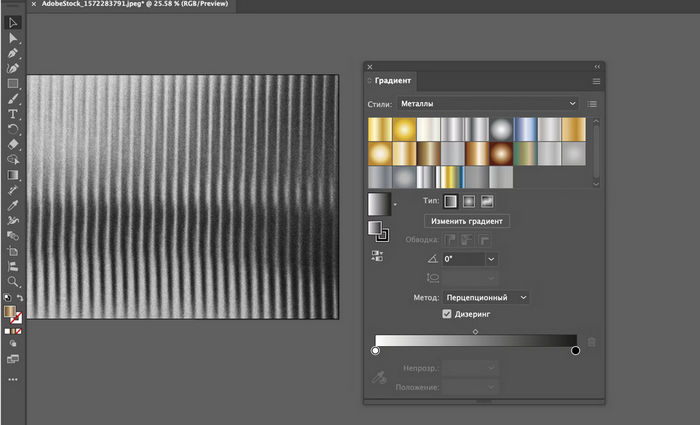The width and height of the screenshot is (700, 425).
Task: Select the Zoom magnifier tool
Action: point(13,282)
